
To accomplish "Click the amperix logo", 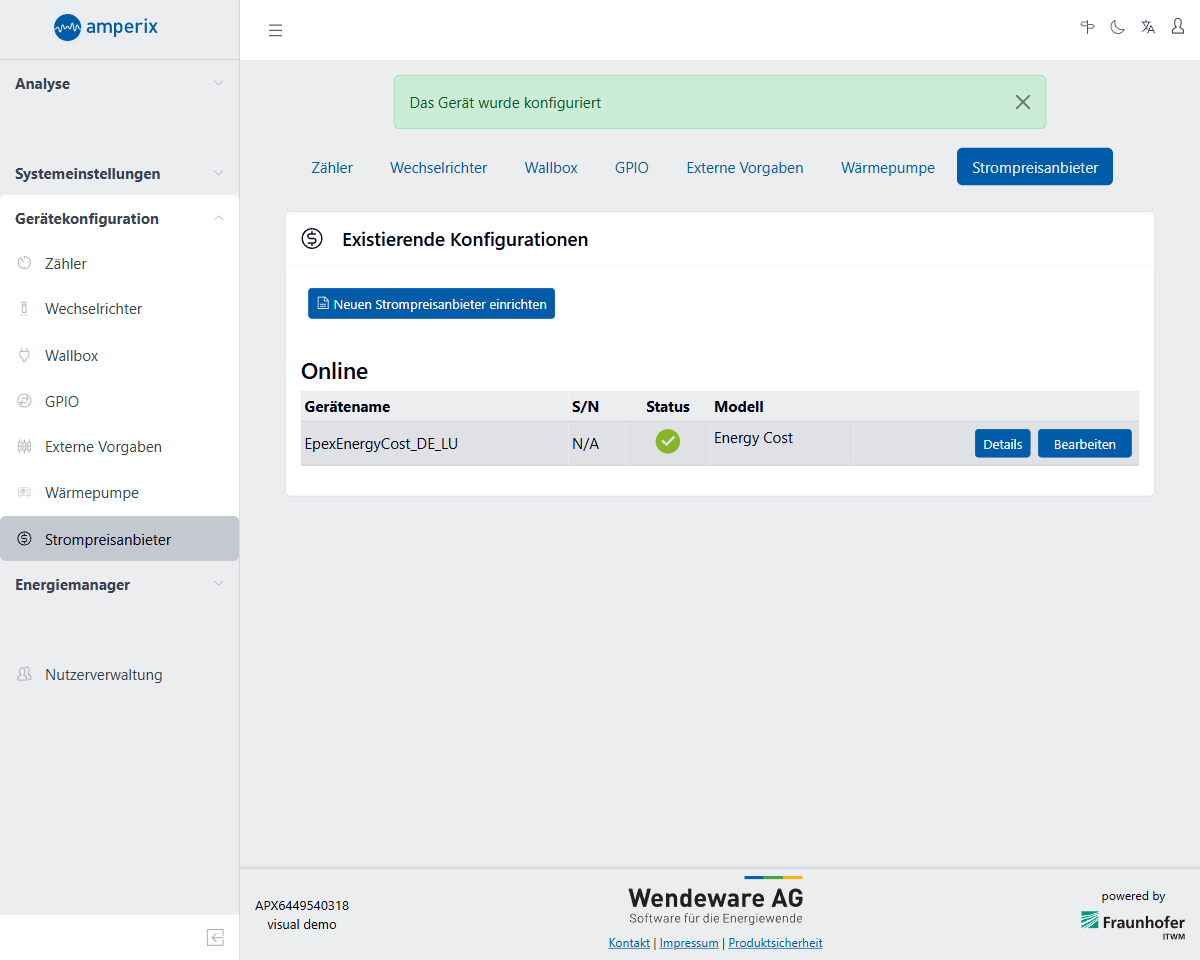I will (106, 28).
